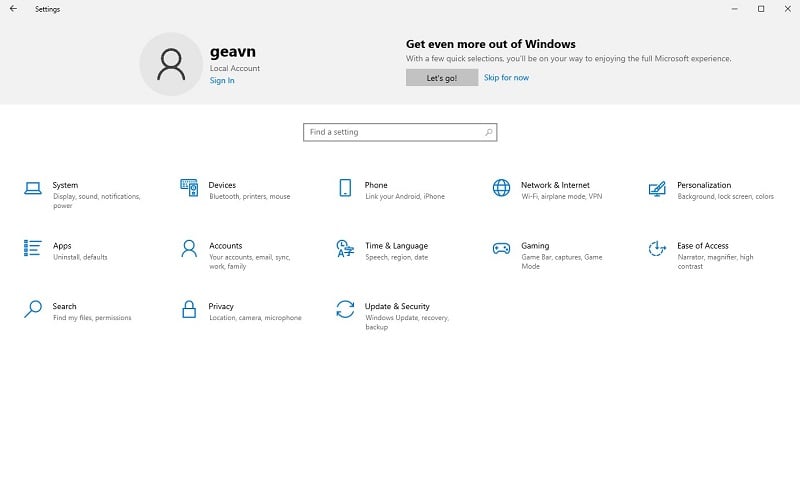Viewport: 800px width, 490px height.
Task: Open the Accounts person icon
Action: coord(189,249)
